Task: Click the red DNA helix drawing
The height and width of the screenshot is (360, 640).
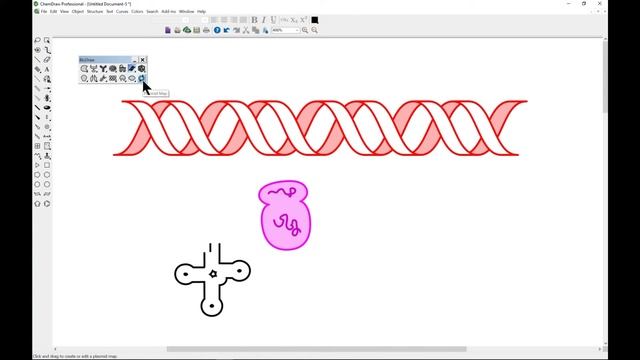Action: tap(320, 128)
